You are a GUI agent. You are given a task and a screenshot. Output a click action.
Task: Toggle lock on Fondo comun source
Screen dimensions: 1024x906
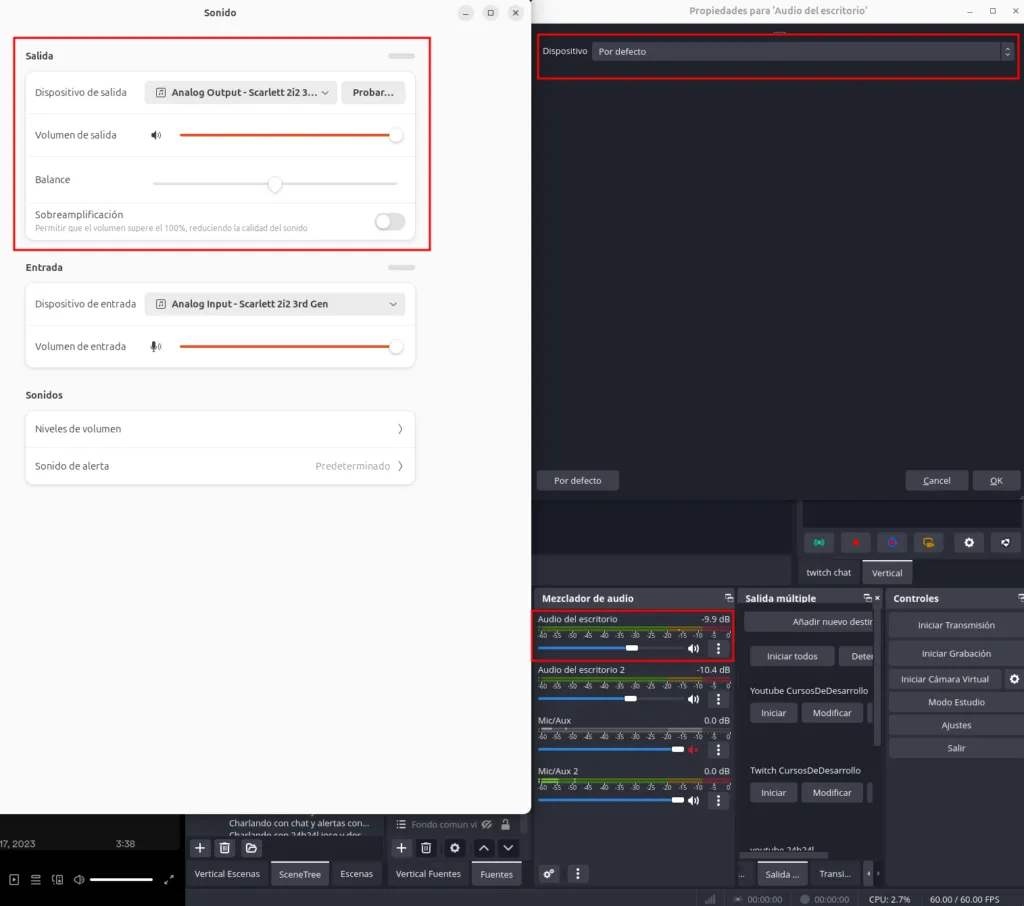point(505,825)
